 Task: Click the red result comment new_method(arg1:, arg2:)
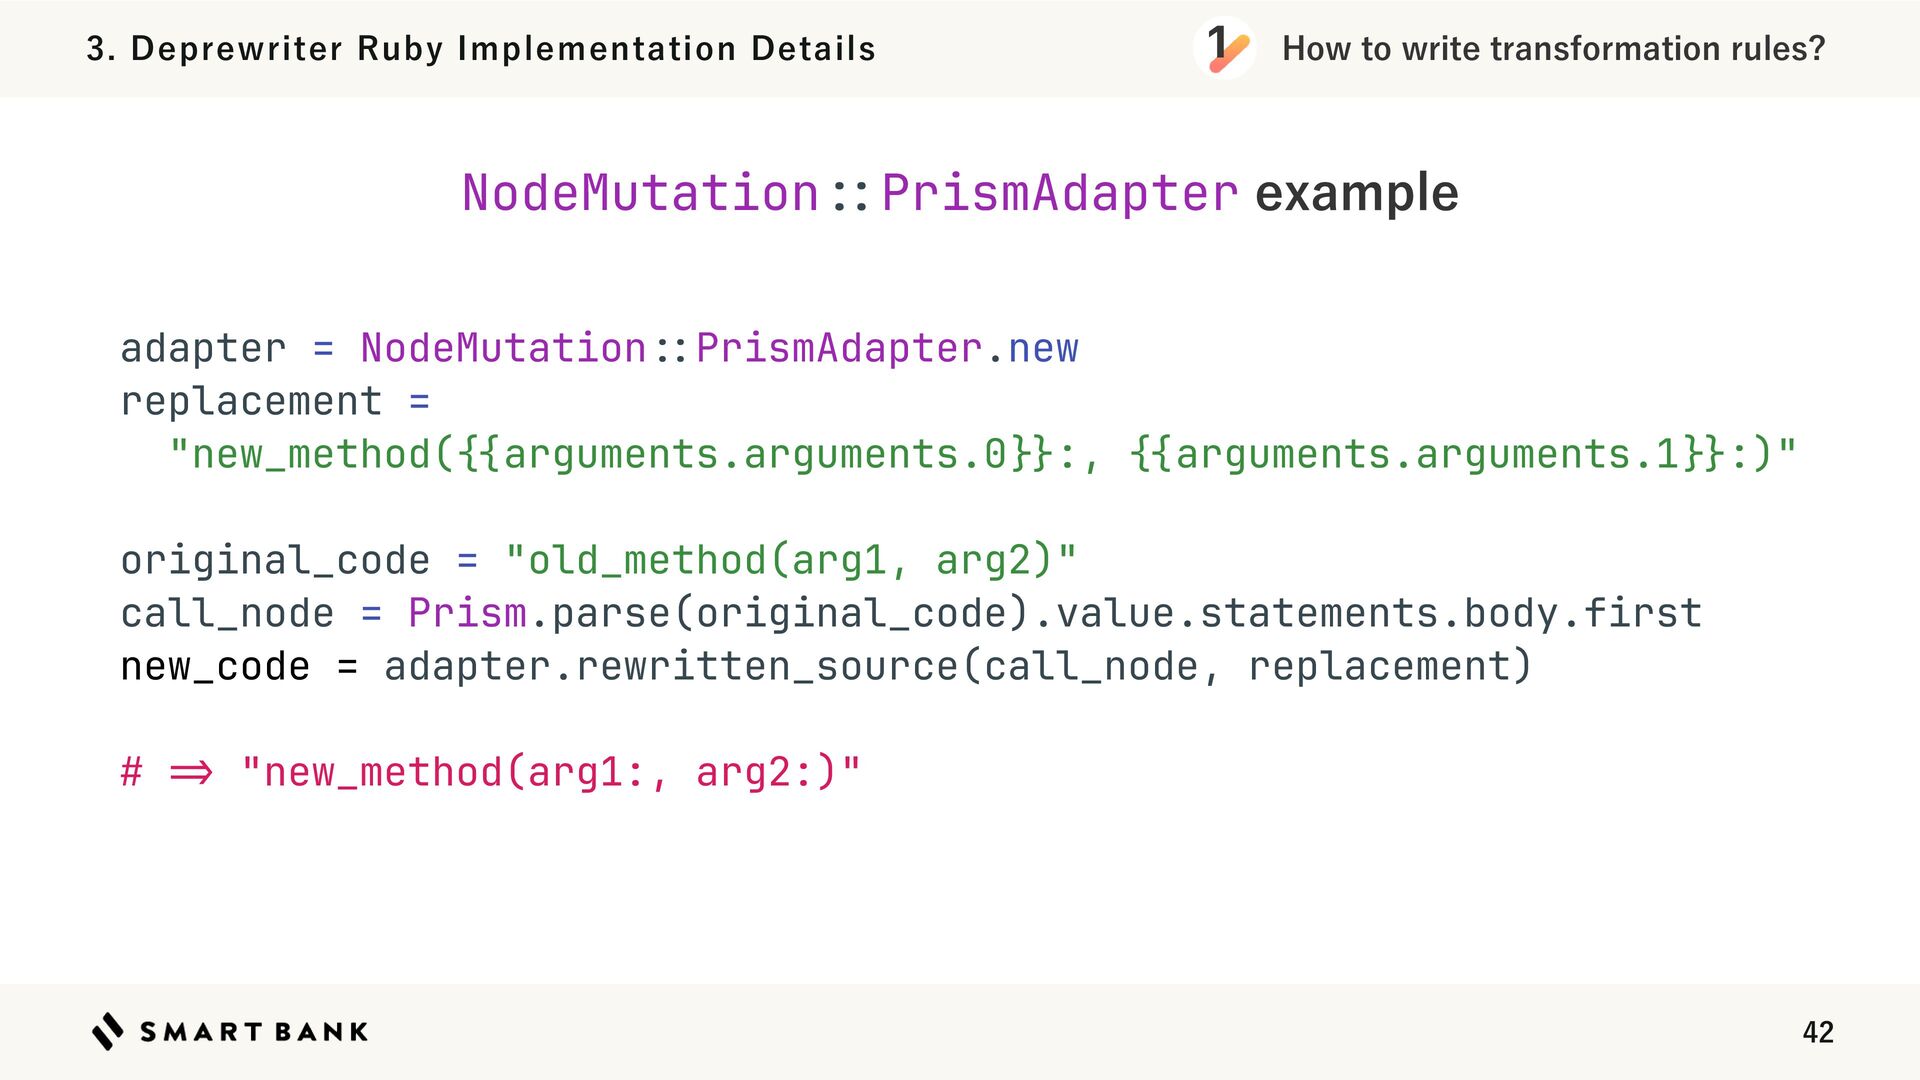click(x=550, y=773)
